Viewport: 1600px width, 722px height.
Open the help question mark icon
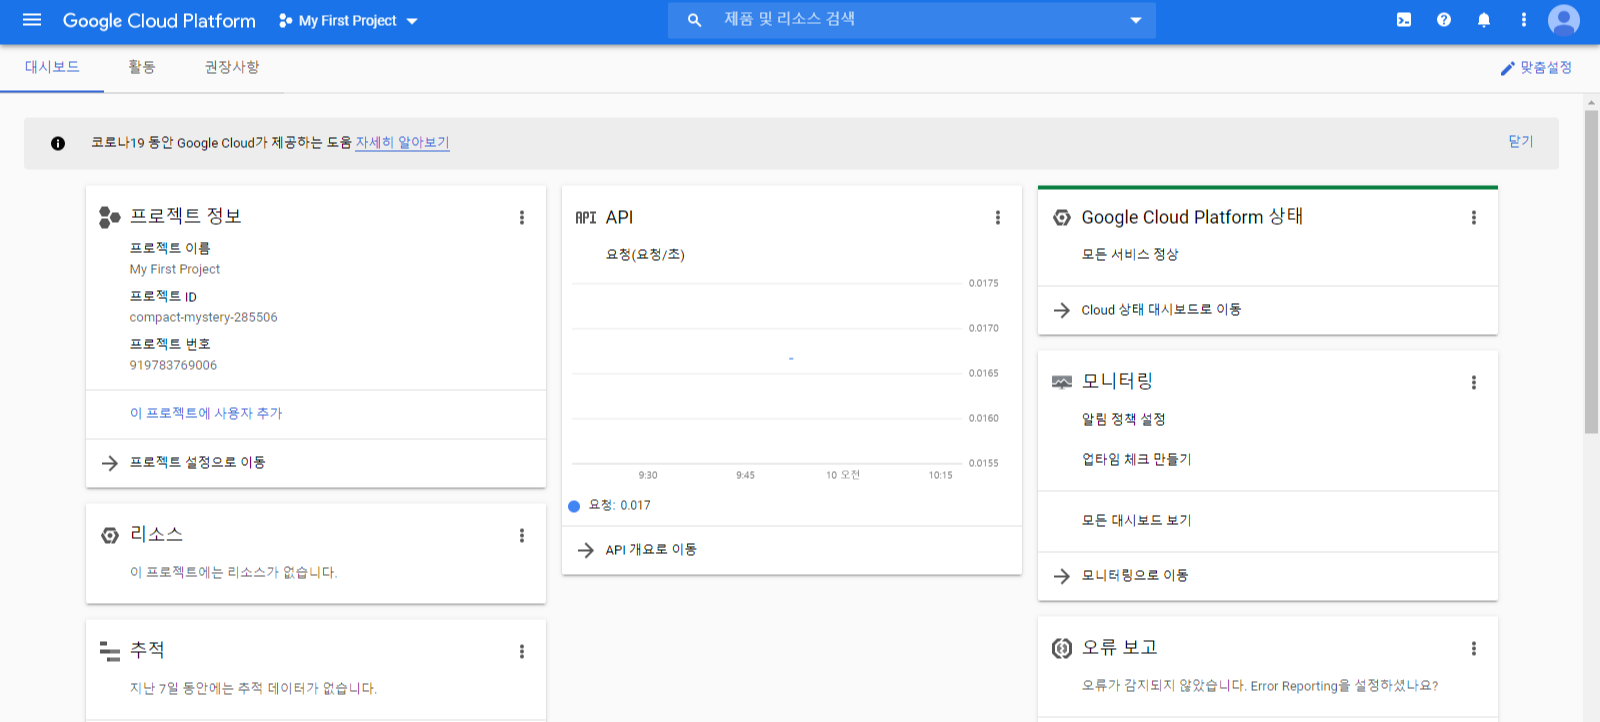(x=1444, y=20)
